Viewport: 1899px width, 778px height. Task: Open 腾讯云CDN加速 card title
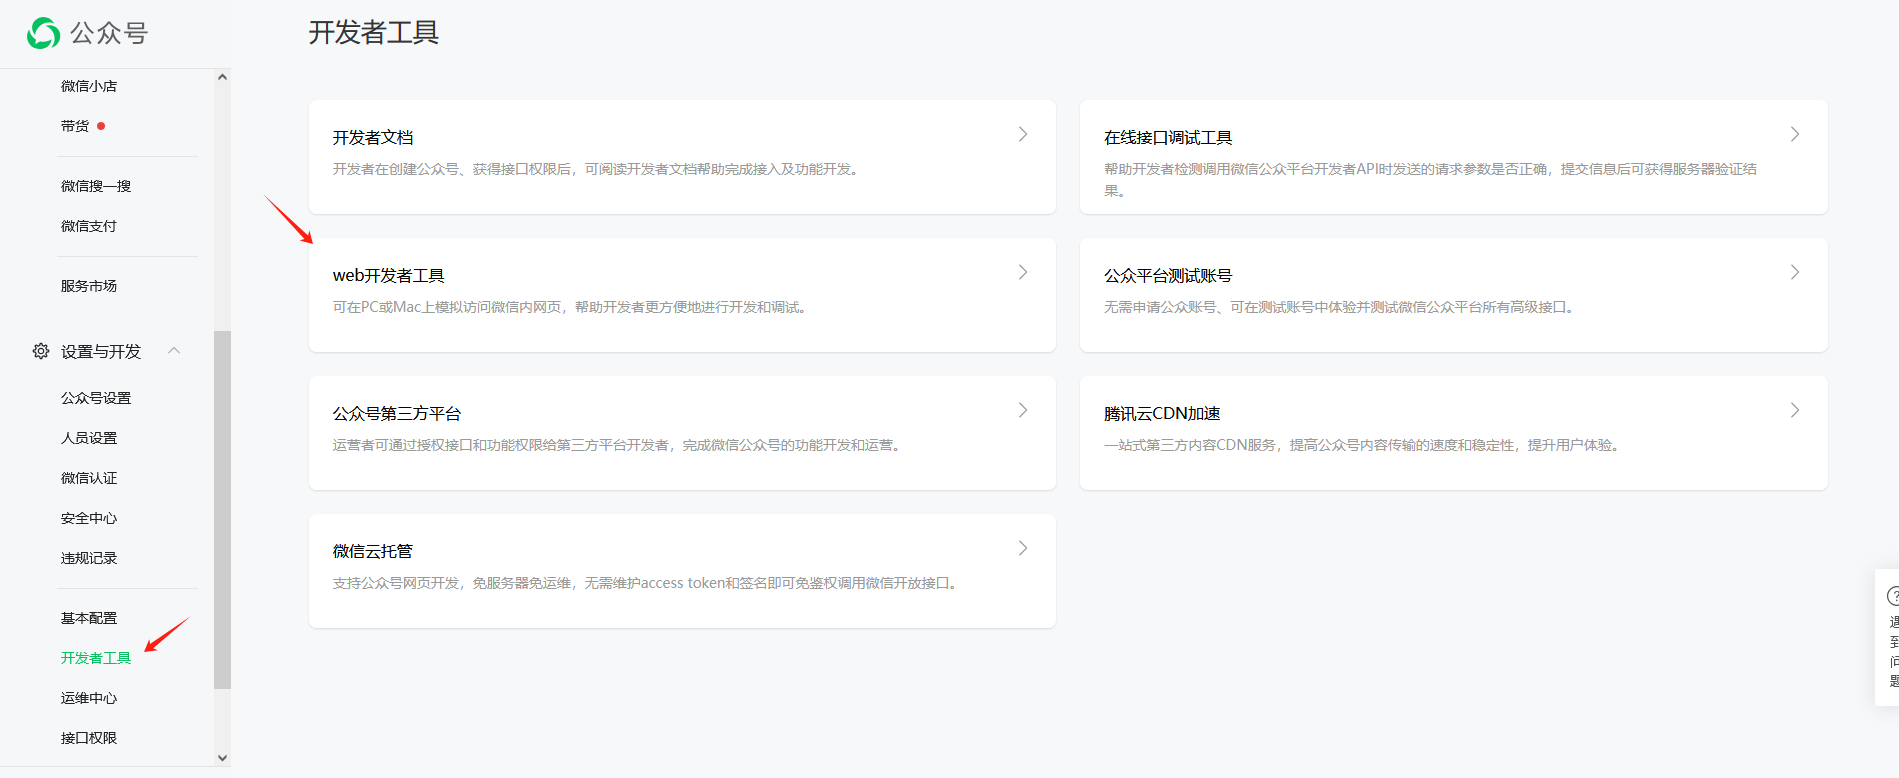(1162, 414)
